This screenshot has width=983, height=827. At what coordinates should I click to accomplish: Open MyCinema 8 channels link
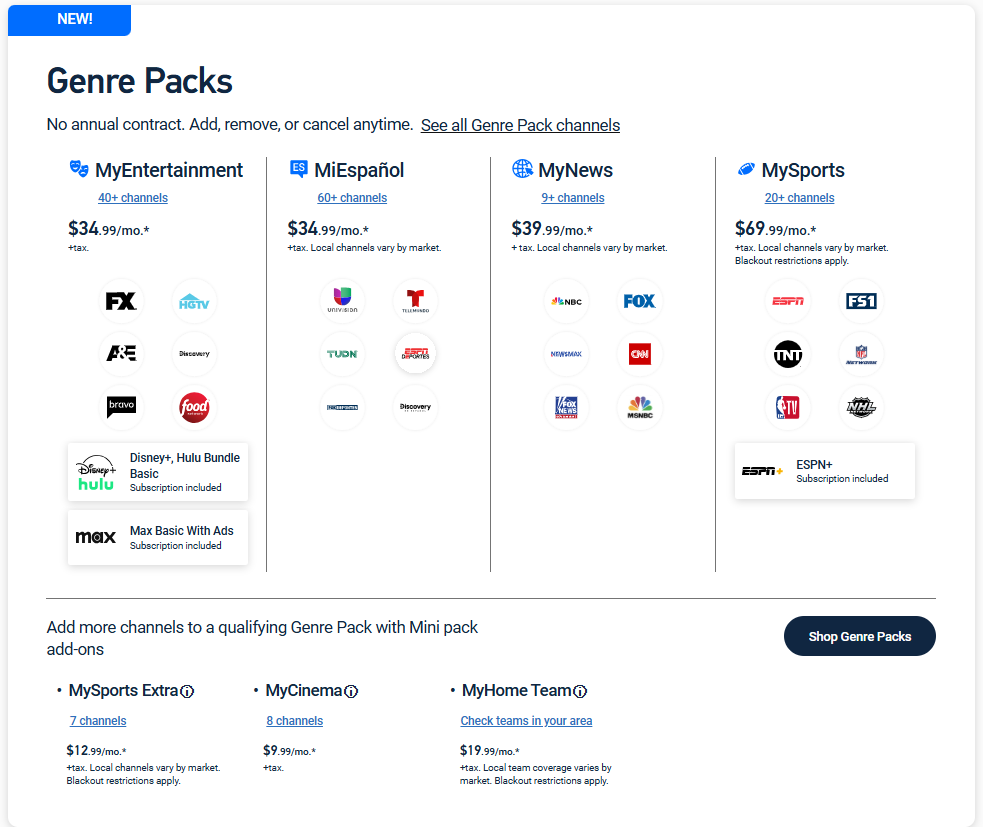(x=295, y=720)
